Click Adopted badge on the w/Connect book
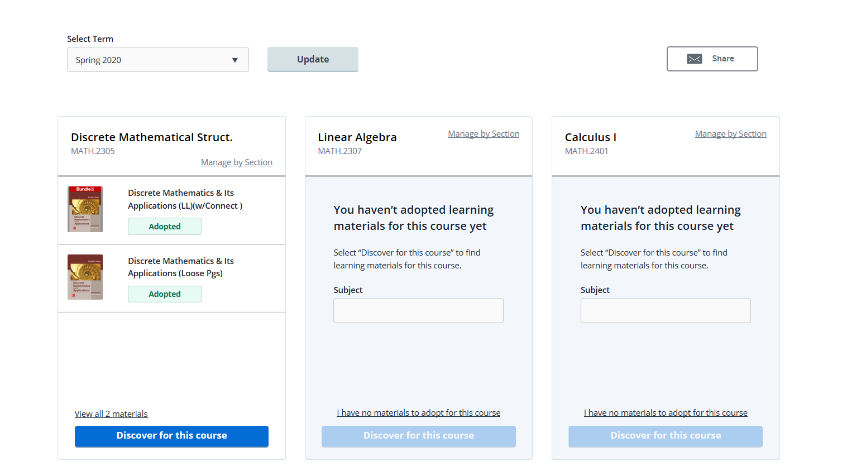847x476 pixels. click(x=165, y=227)
